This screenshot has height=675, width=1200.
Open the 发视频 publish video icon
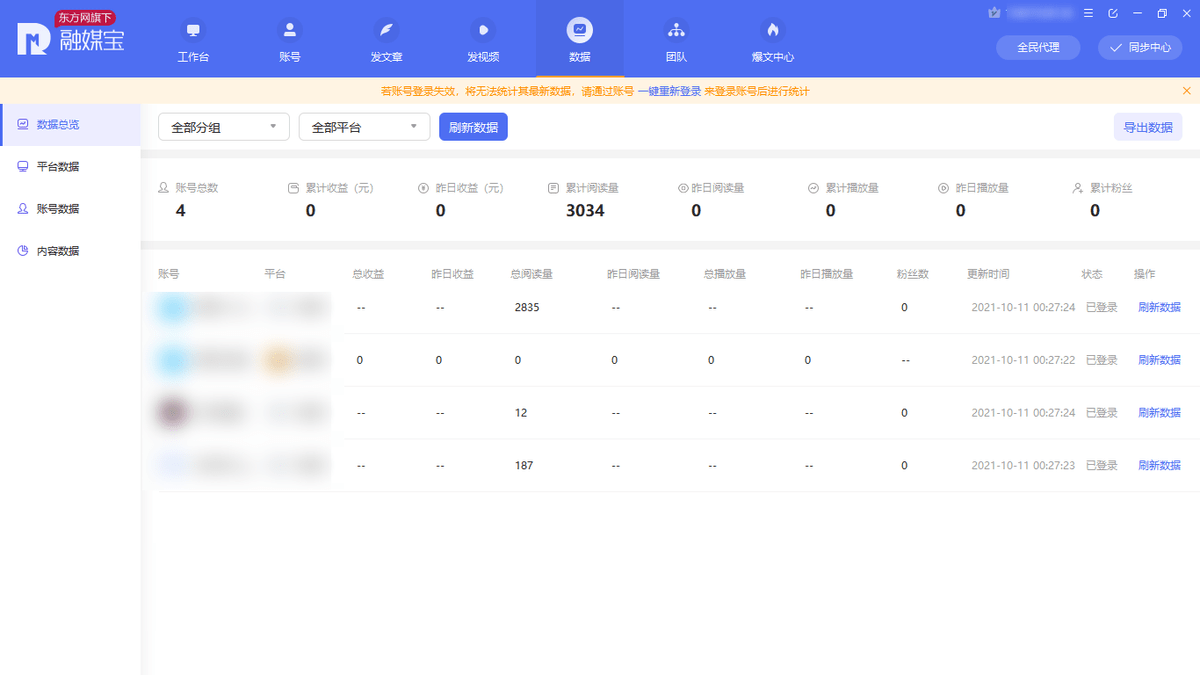coord(483,30)
